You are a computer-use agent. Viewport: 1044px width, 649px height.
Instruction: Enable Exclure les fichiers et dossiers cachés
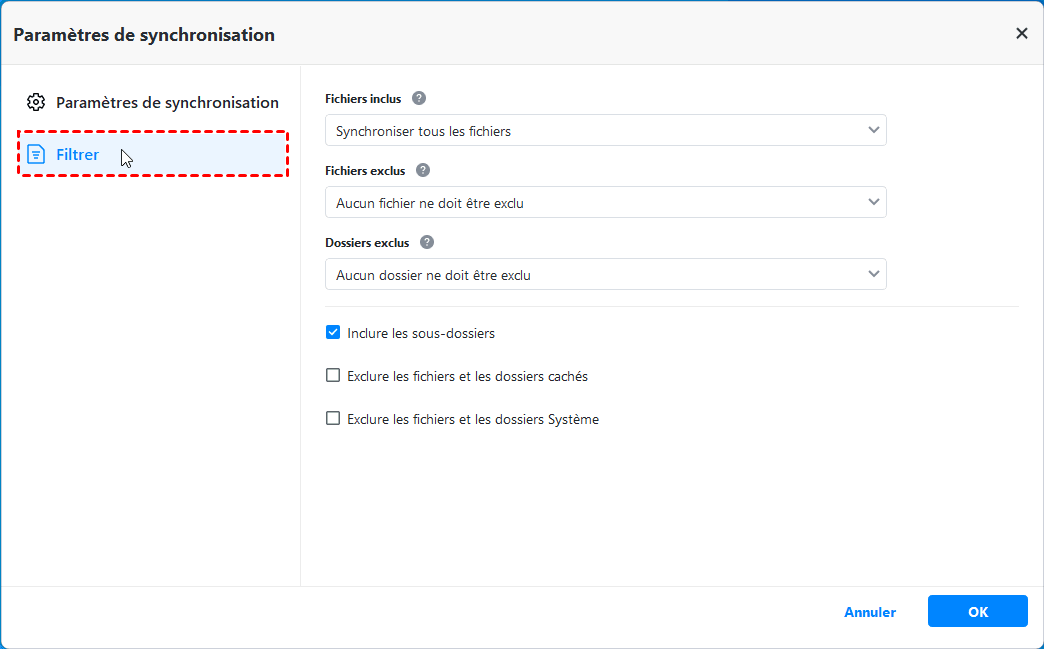[x=334, y=376]
